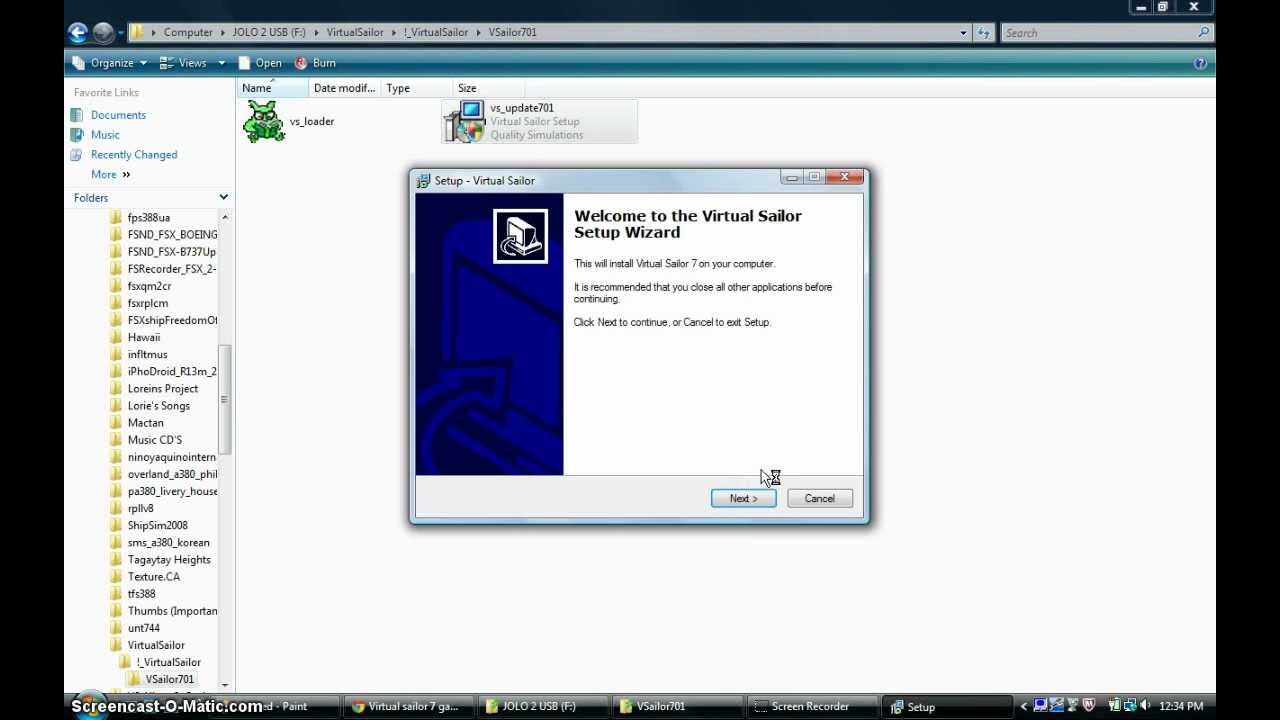Image resolution: width=1280 pixels, height=720 pixels.
Task: Click the Setup wizard installer logo image
Action: [x=520, y=236]
